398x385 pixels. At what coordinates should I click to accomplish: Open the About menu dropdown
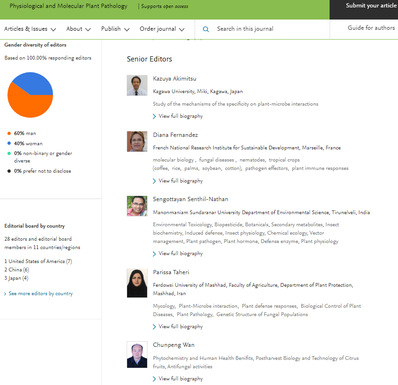tap(78, 29)
